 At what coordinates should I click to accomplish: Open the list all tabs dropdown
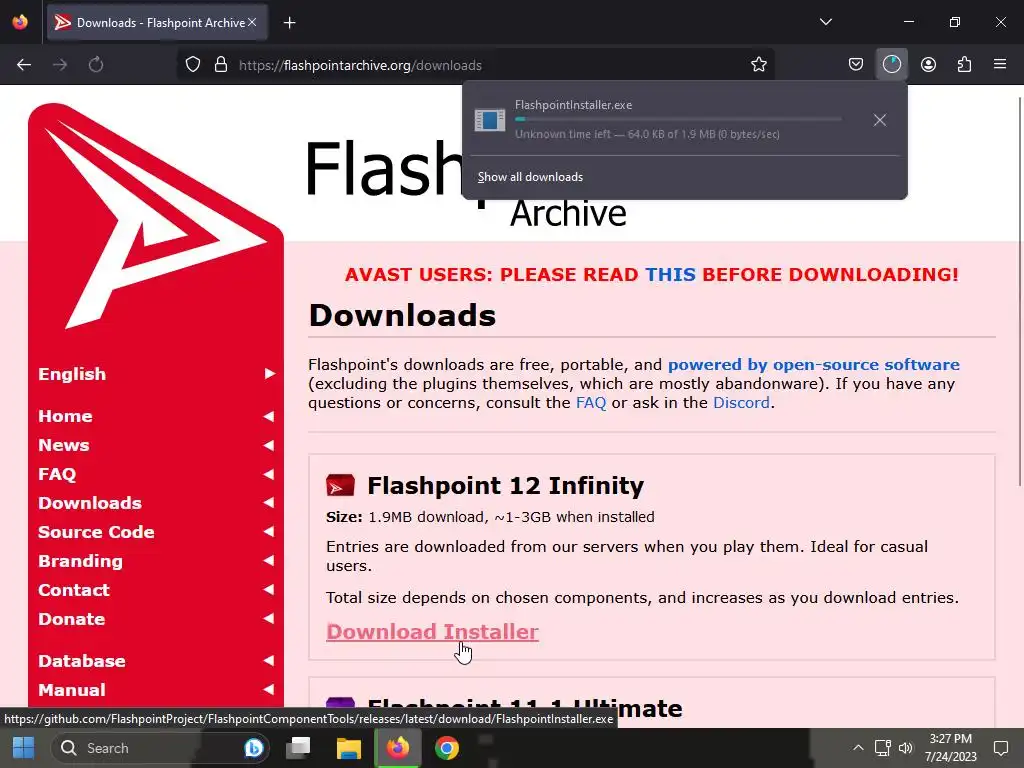(825, 22)
